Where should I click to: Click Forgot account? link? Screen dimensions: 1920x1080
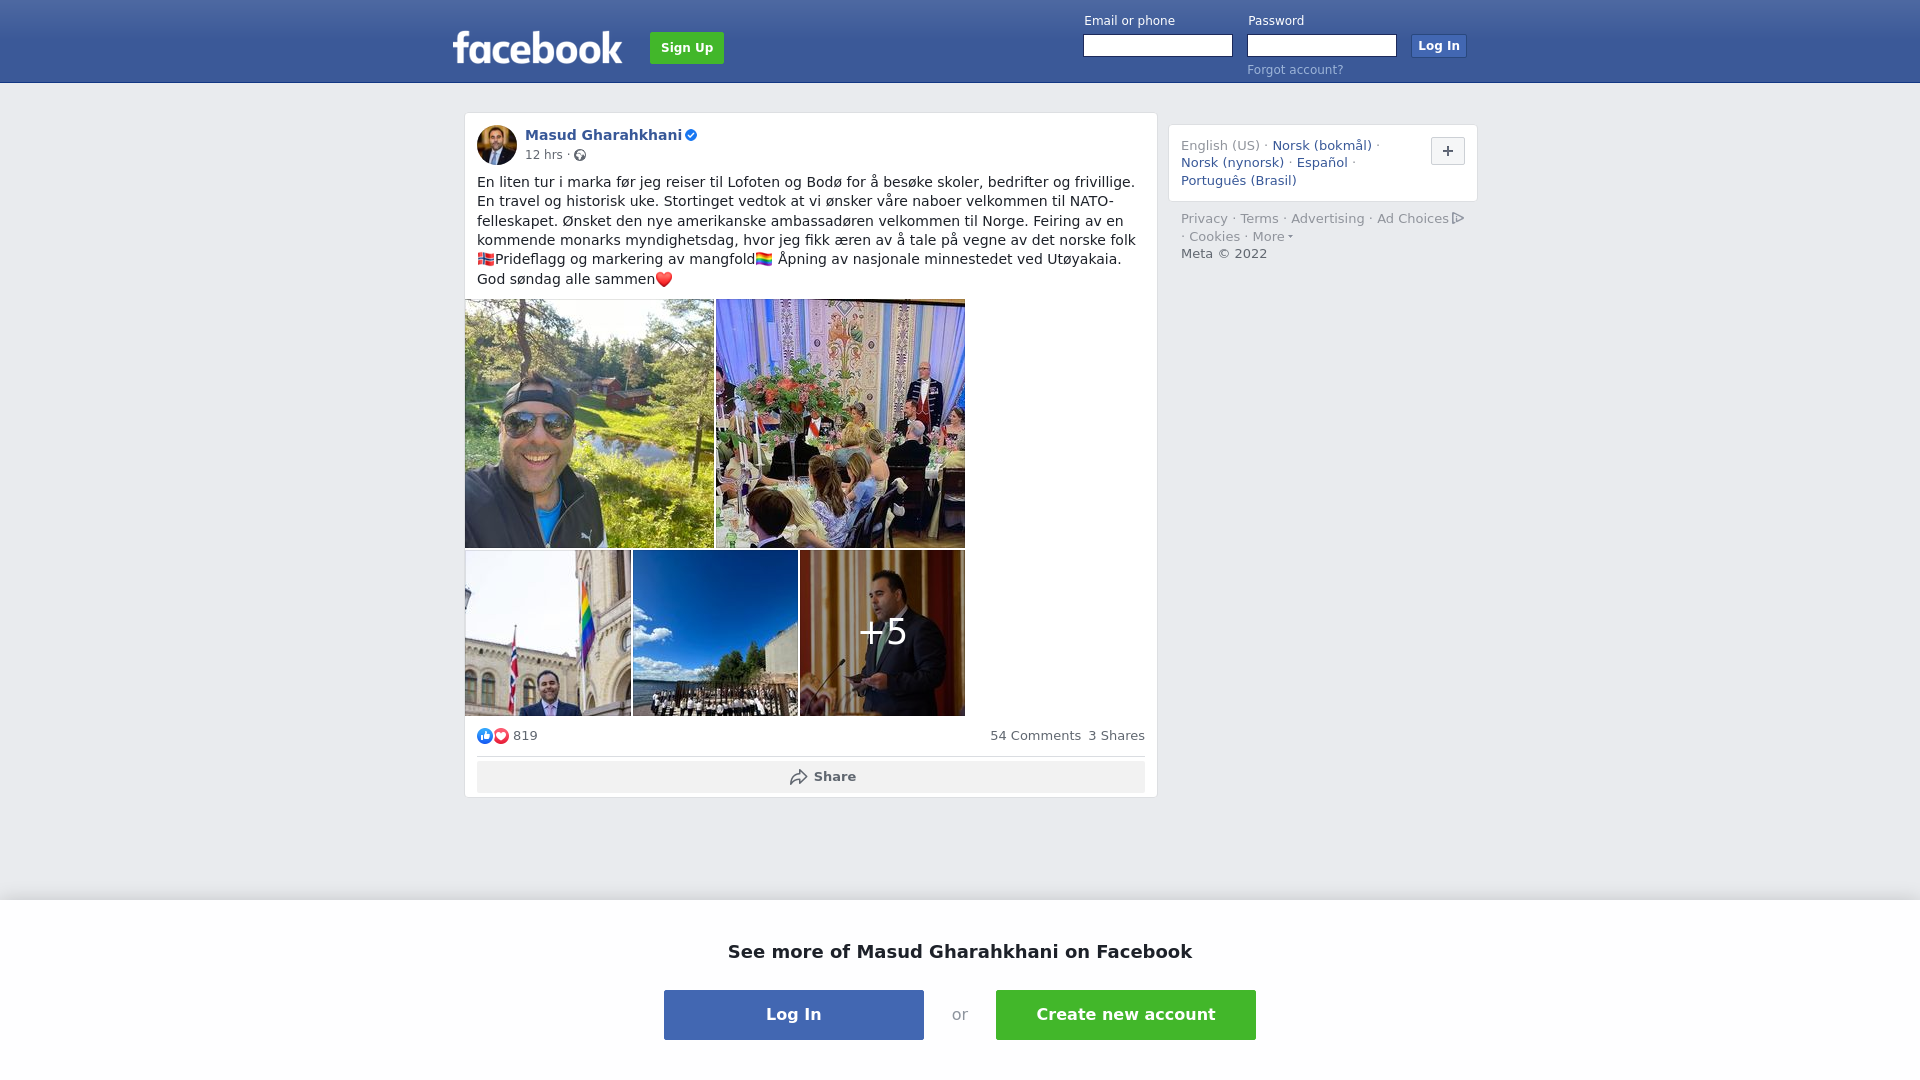pyautogui.click(x=1295, y=70)
